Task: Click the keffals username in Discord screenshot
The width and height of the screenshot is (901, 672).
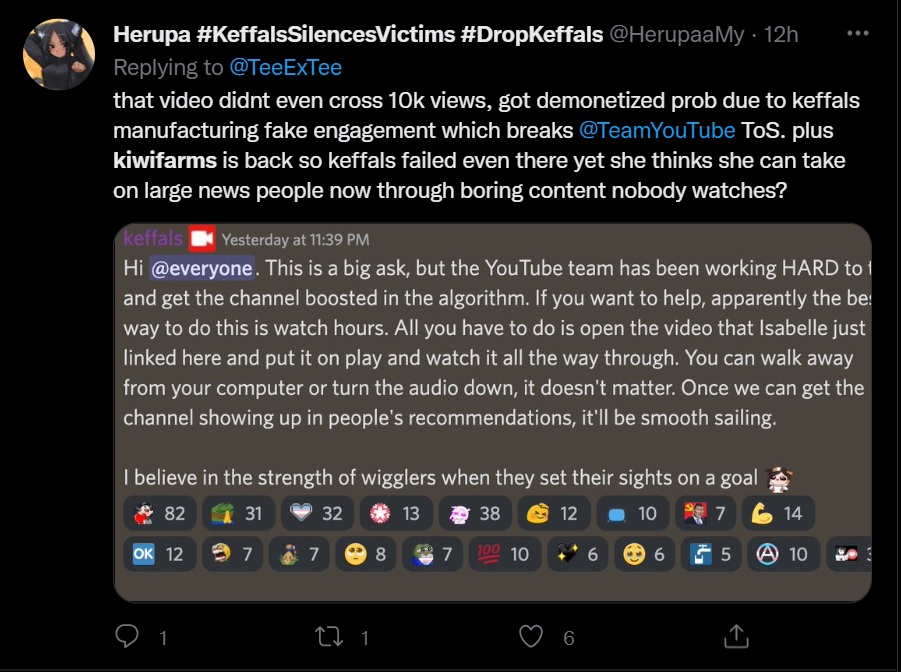Action: tap(152, 239)
